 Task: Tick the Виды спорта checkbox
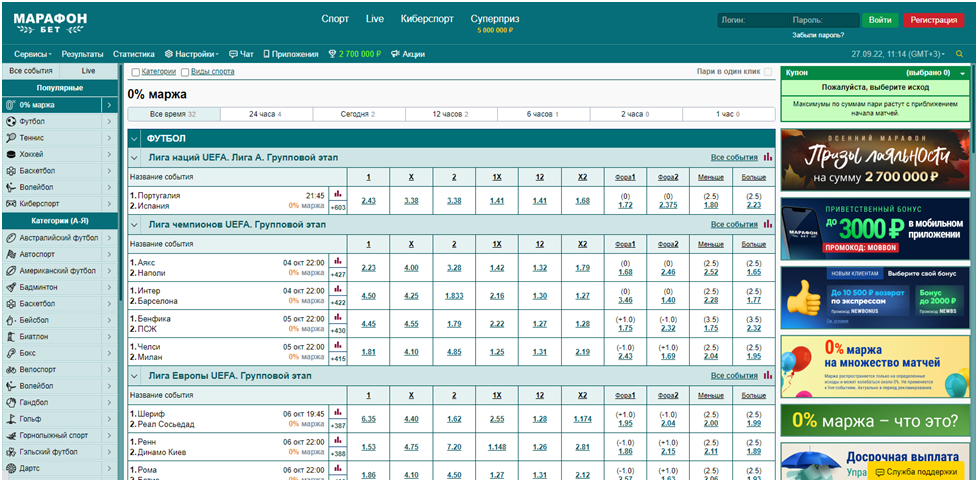[184, 72]
